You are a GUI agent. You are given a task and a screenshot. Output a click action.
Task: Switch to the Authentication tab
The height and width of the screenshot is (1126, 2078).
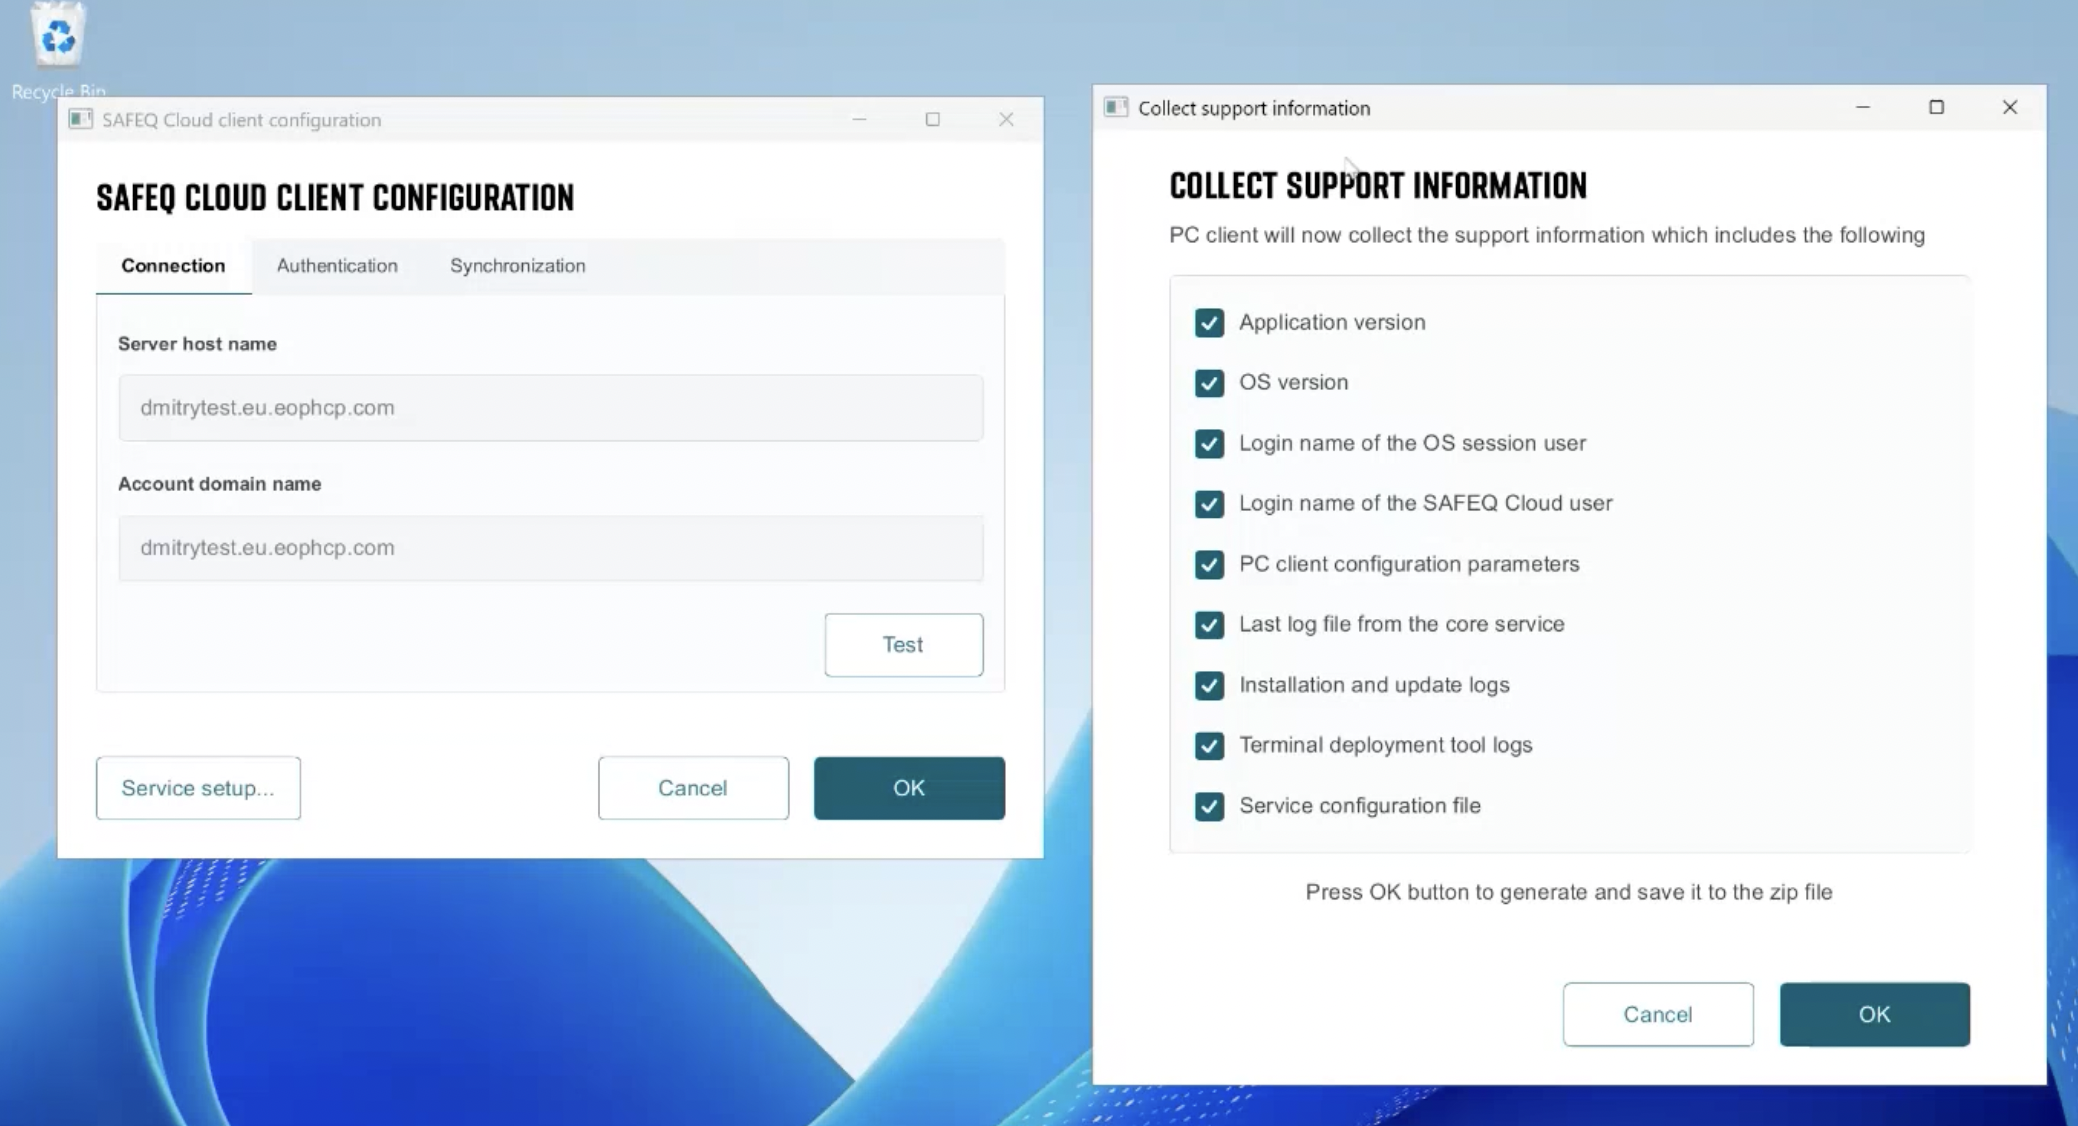(337, 266)
